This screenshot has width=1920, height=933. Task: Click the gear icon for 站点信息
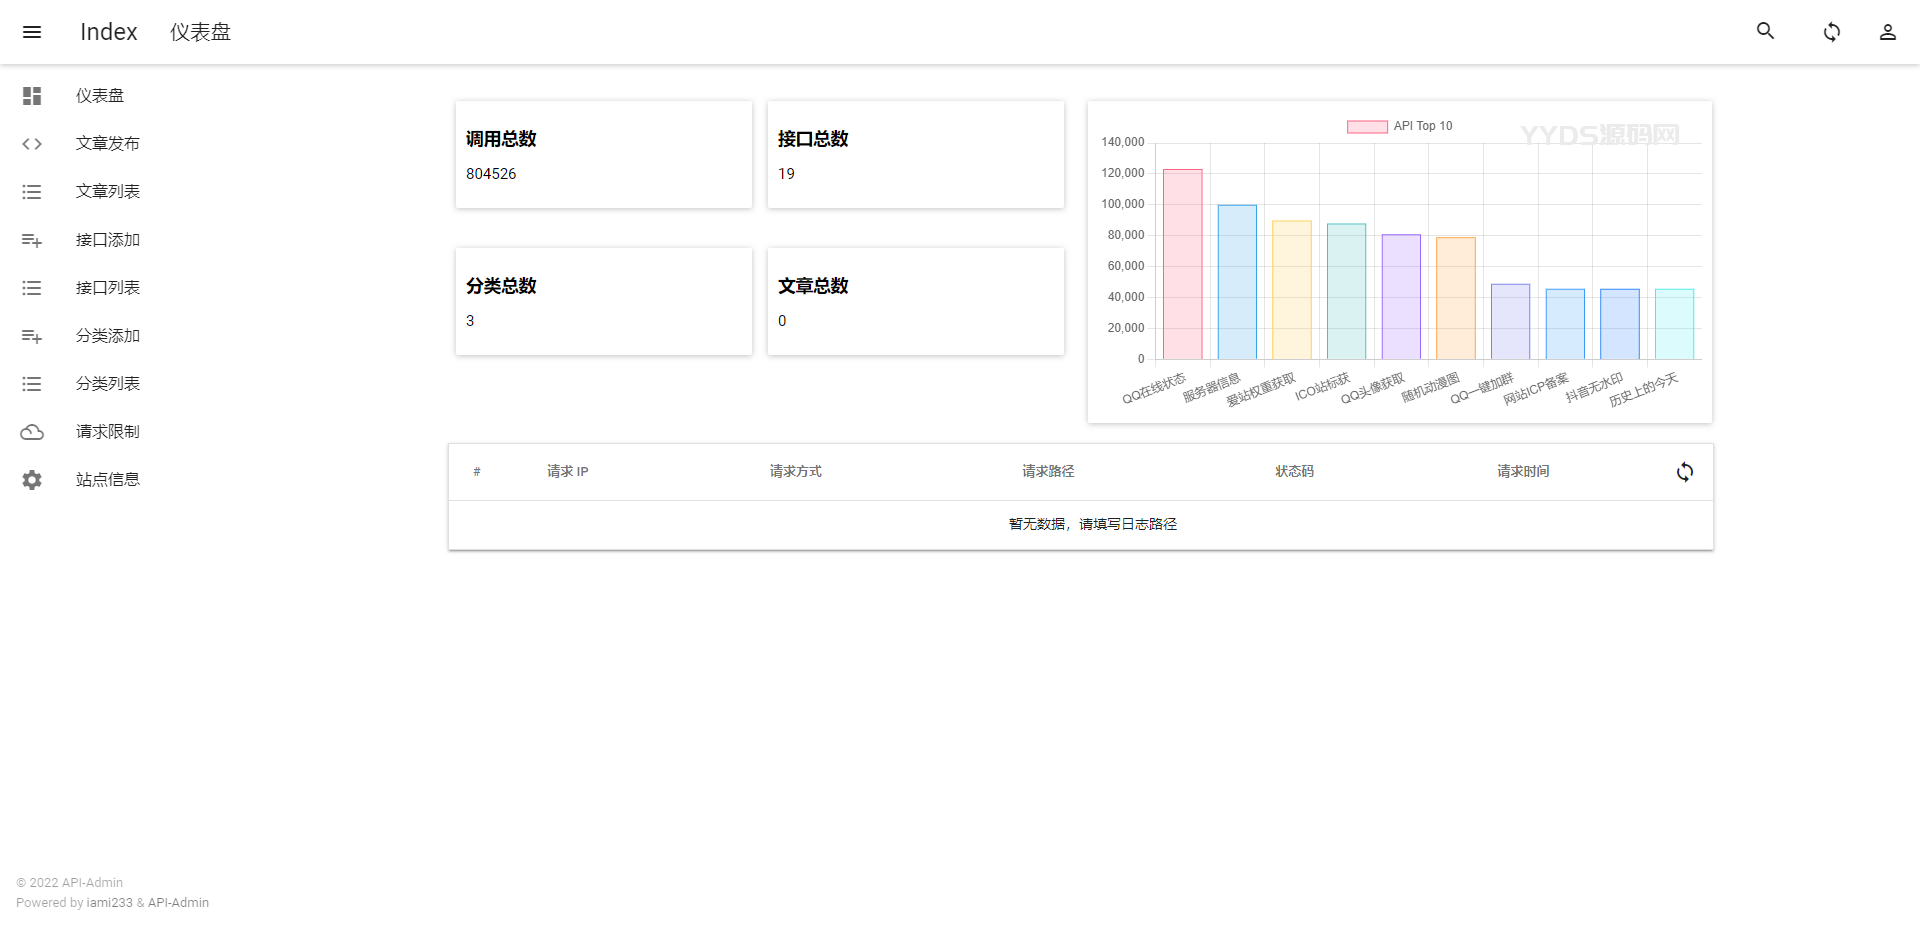(32, 480)
